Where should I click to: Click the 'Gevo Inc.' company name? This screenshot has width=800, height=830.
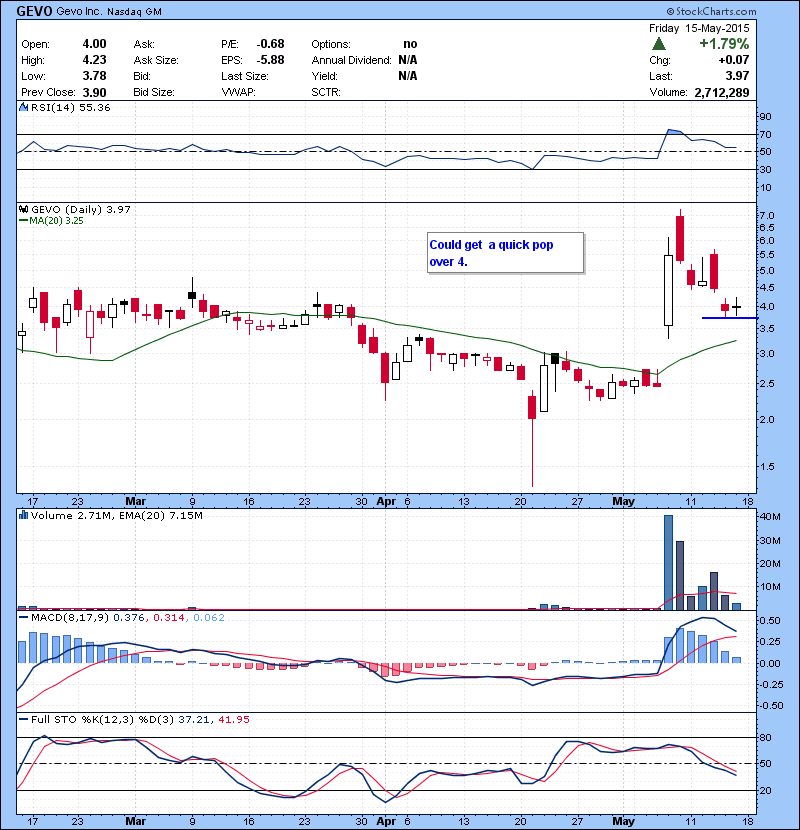pyautogui.click(x=79, y=11)
